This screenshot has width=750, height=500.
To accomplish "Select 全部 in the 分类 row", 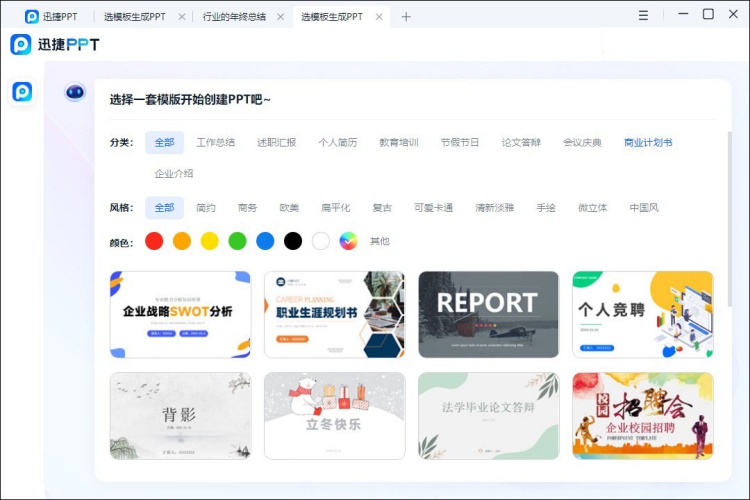I will (164, 143).
